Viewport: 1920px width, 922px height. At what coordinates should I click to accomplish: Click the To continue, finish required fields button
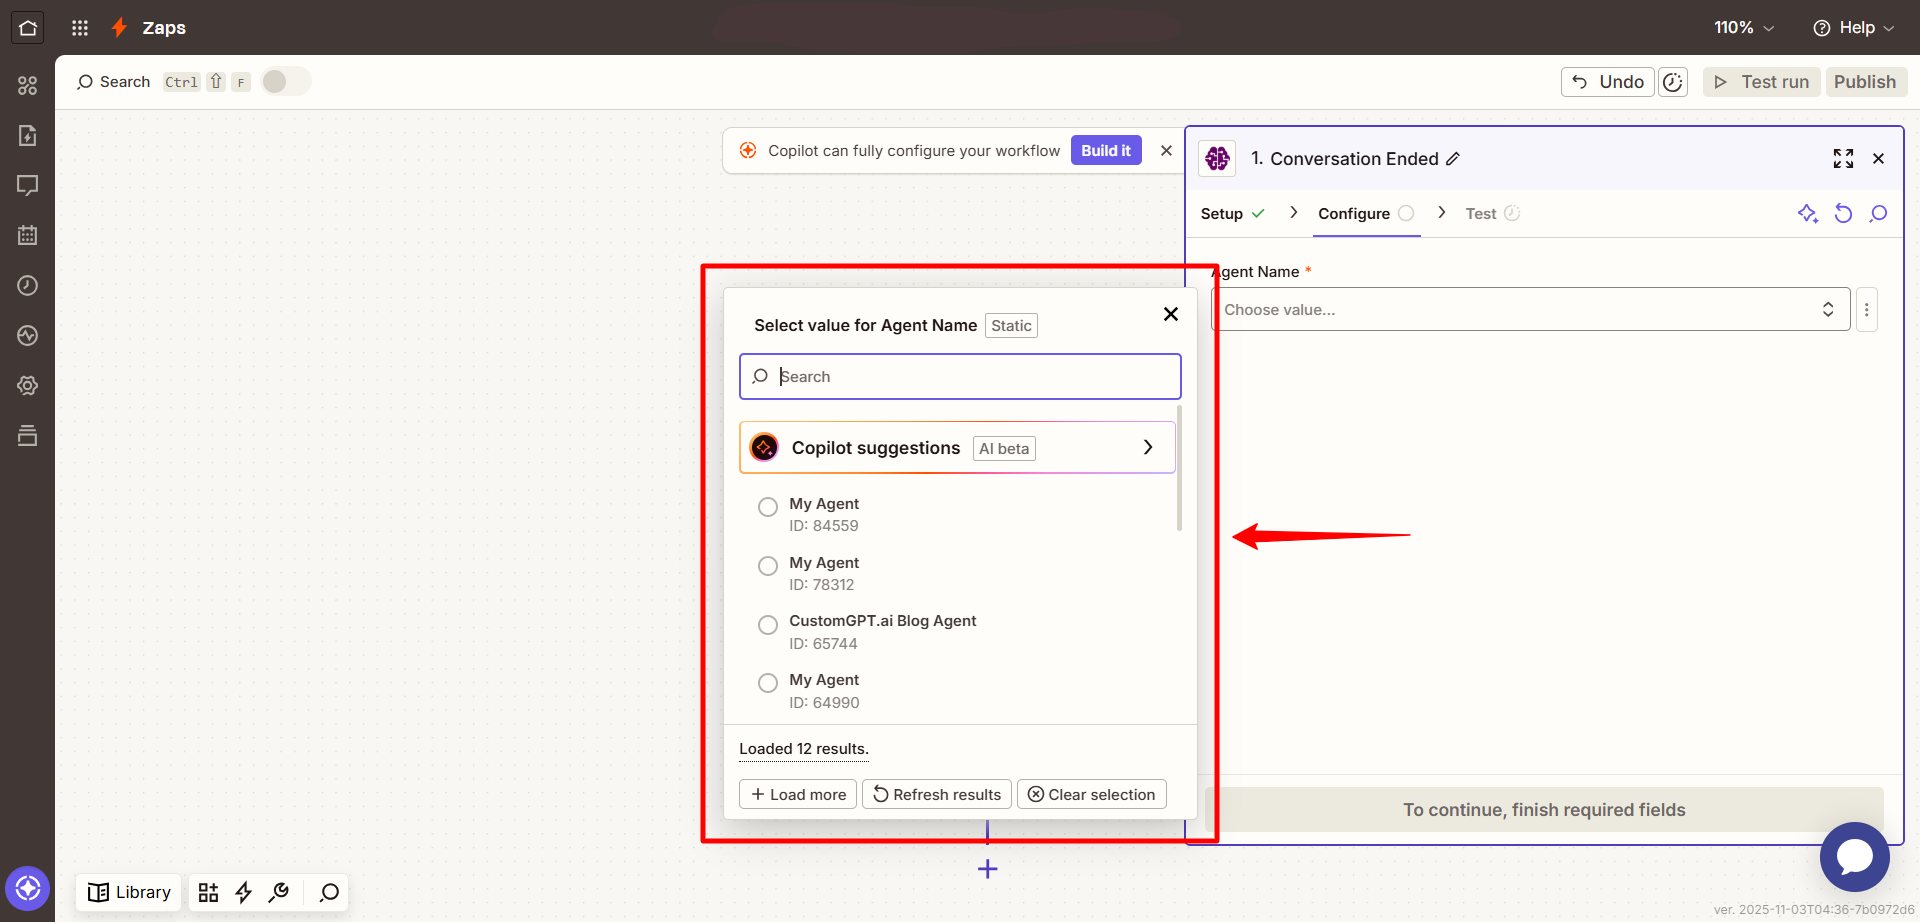1544,810
